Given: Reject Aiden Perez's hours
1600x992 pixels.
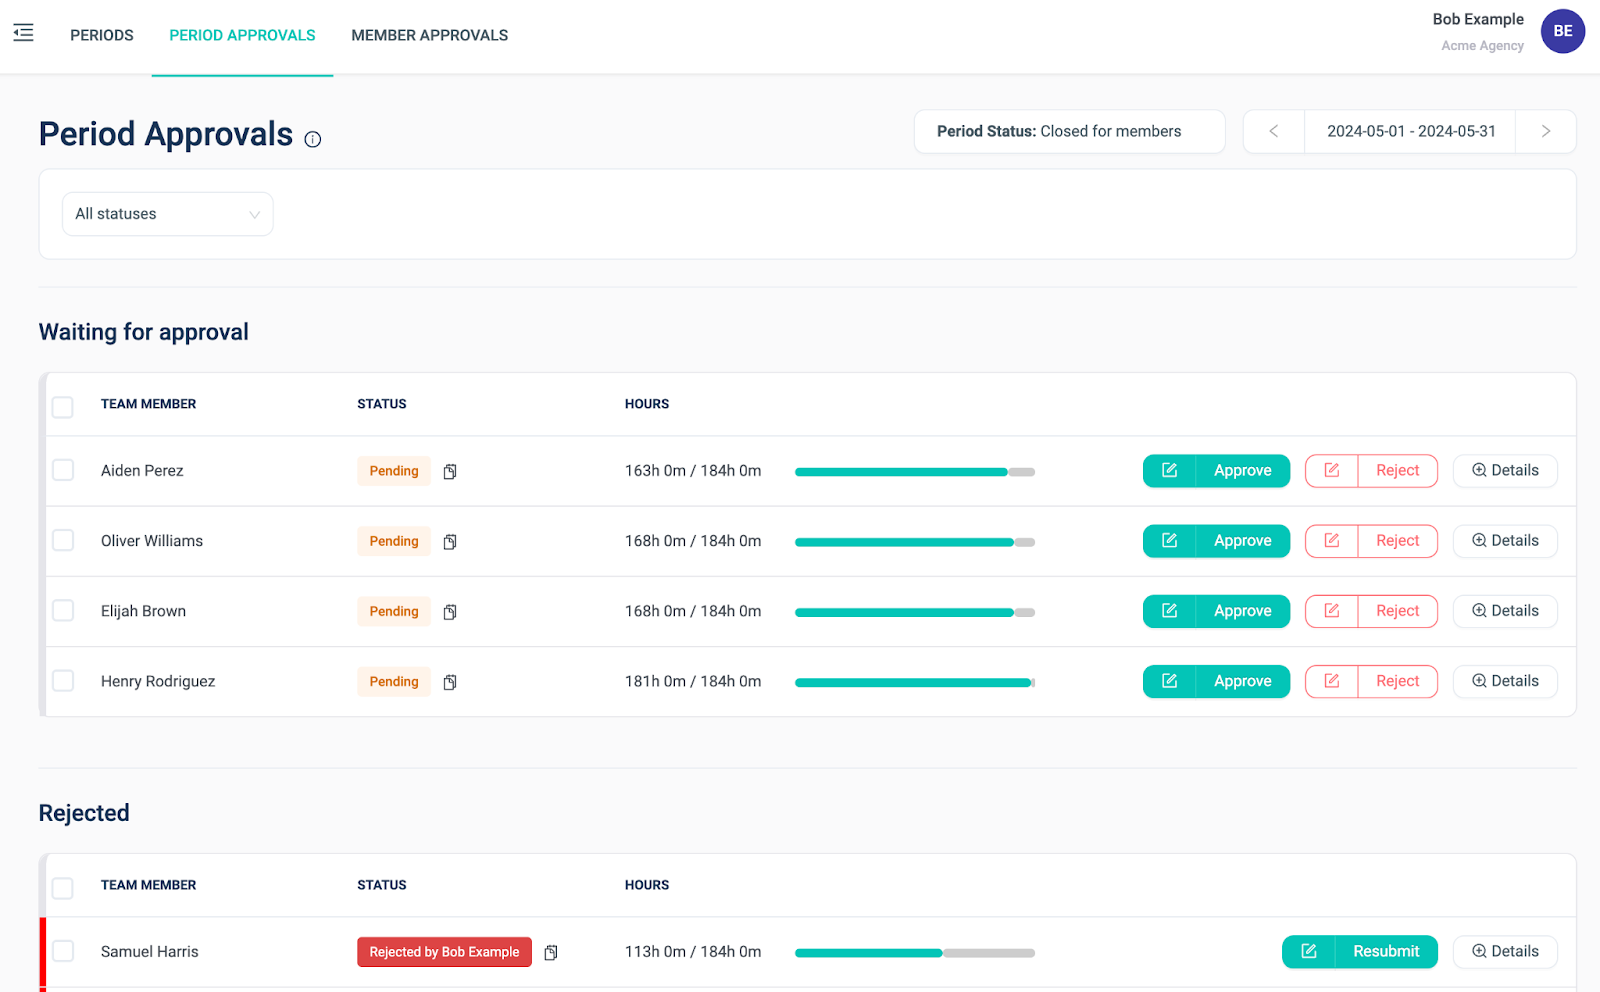Looking at the screenshot, I should coord(1398,471).
